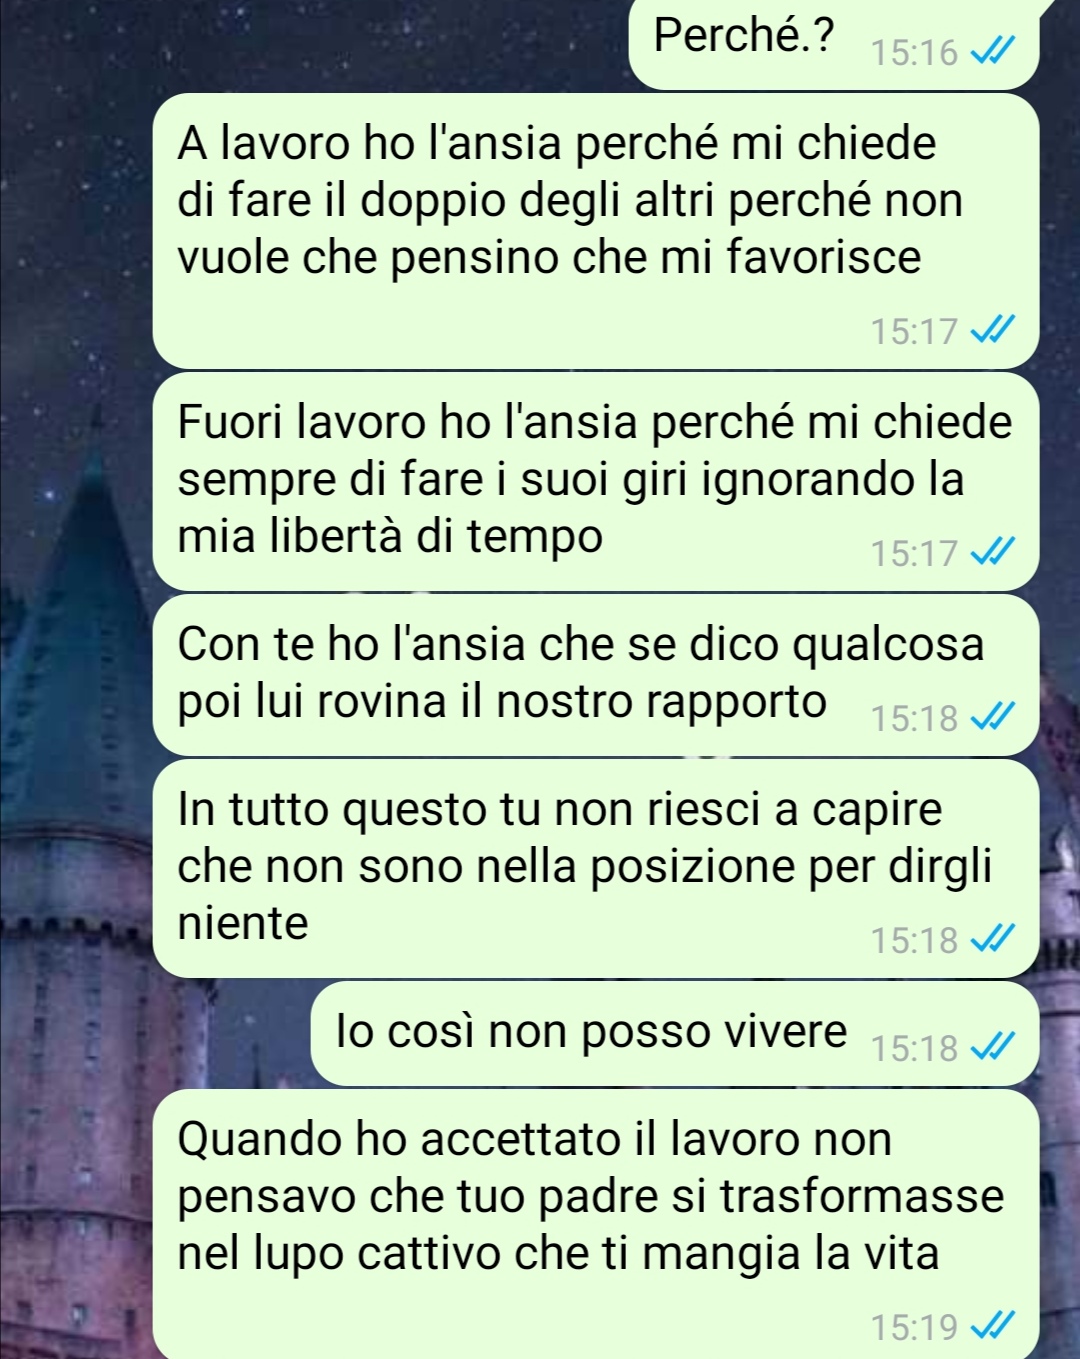Select the "Io così non posso vivere" bubble
The height and width of the screenshot is (1359, 1080).
point(675,1034)
